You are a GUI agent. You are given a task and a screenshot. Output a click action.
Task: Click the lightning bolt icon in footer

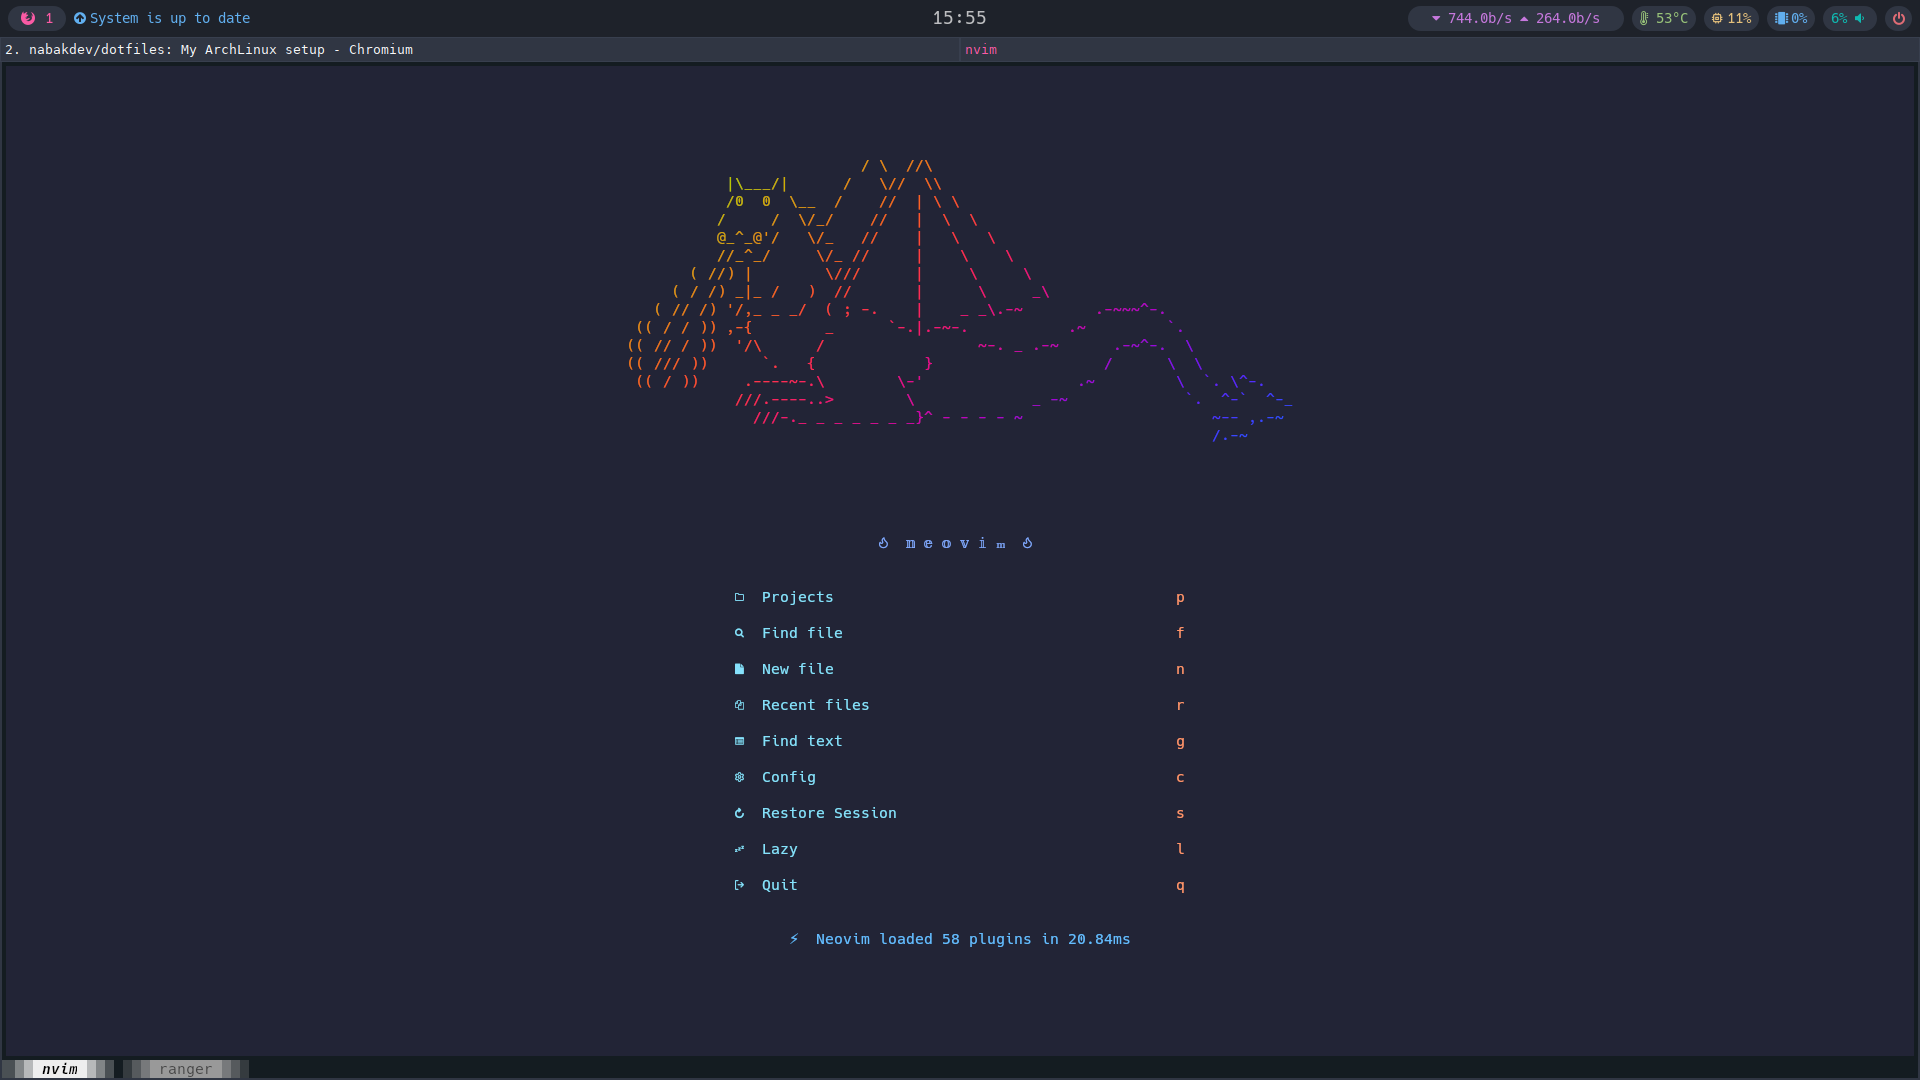pos(794,939)
